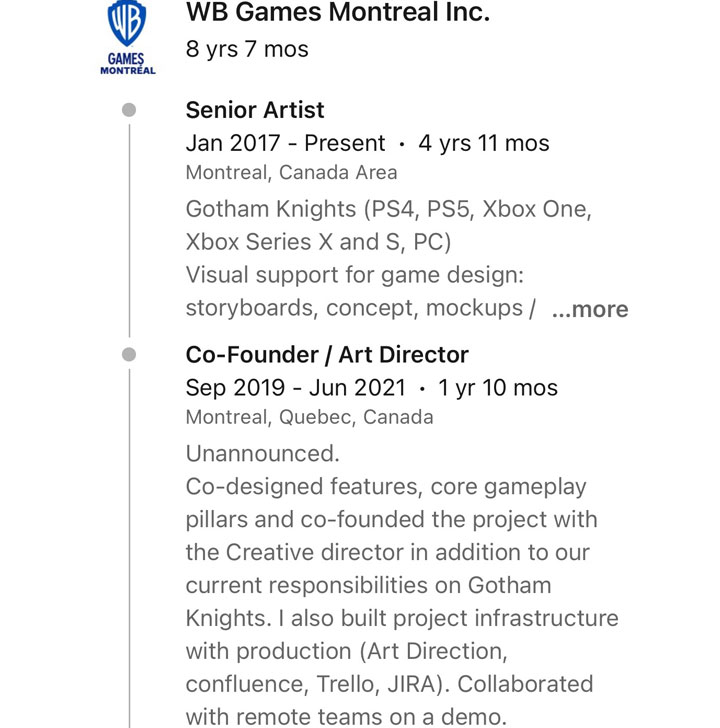Click the "Jan 2017 - Present" date range
720x728 pixels.
coord(285,143)
